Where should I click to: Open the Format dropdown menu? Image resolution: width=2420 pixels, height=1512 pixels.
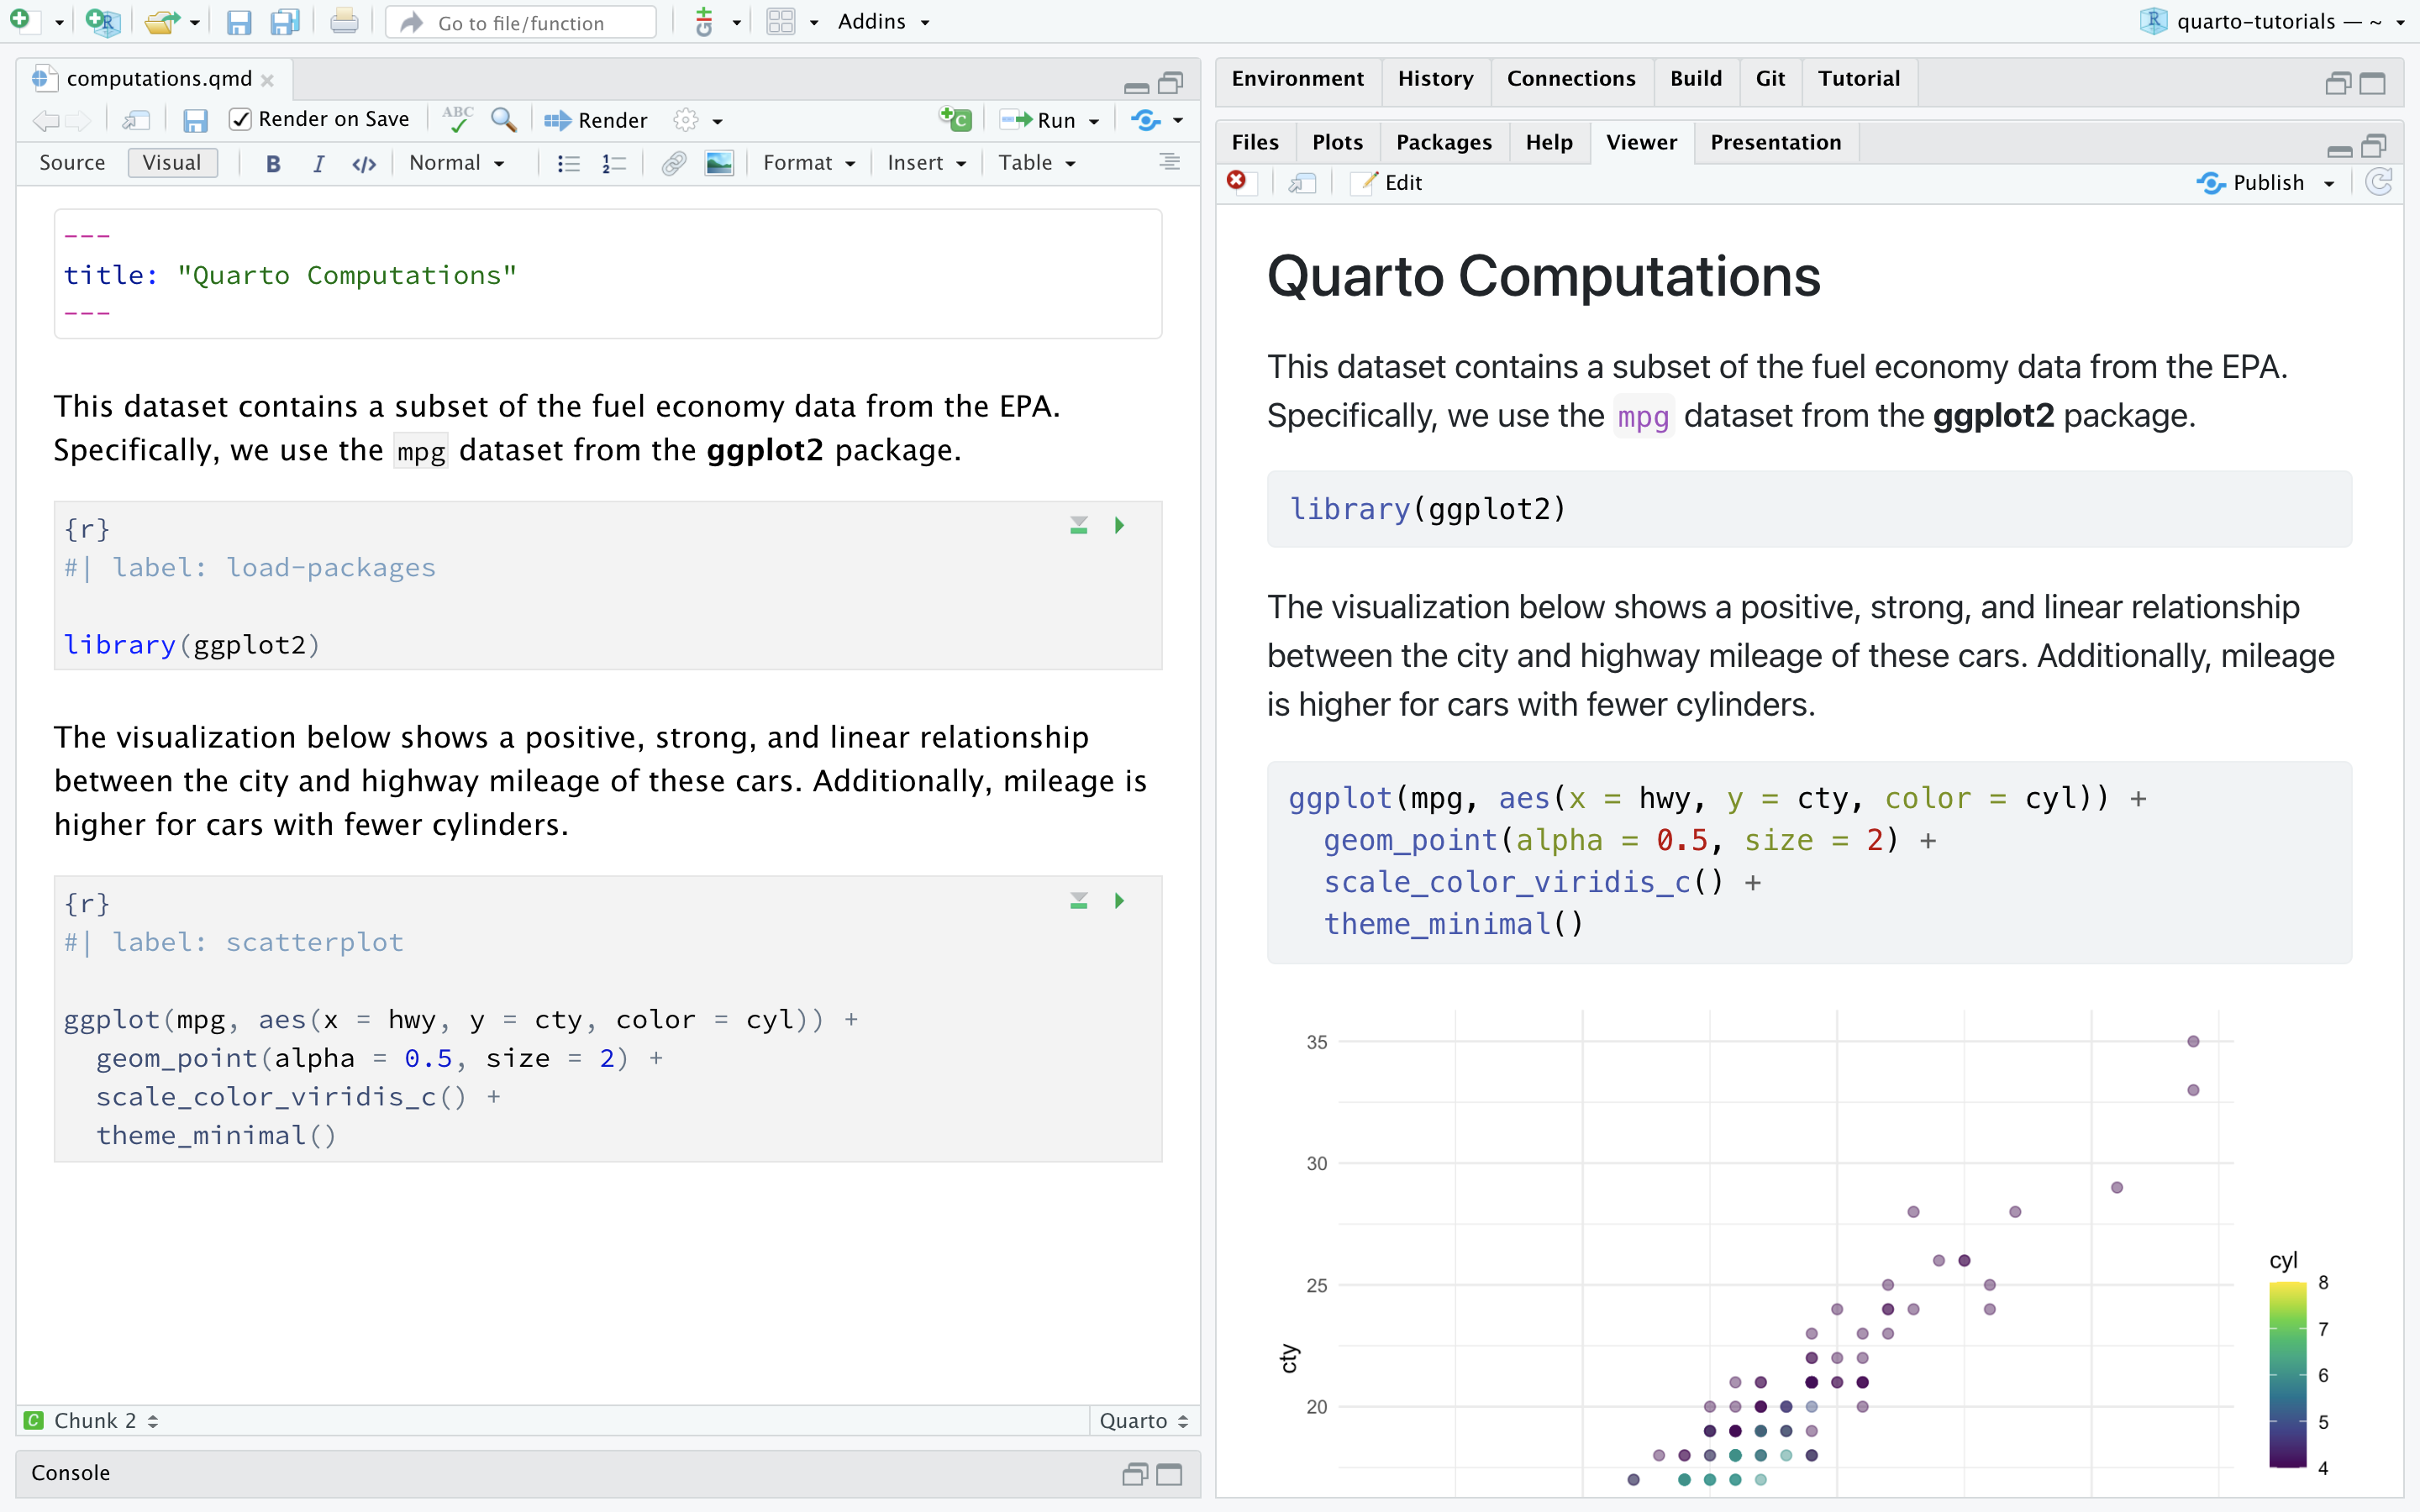pyautogui.click(x=807, y=164)
